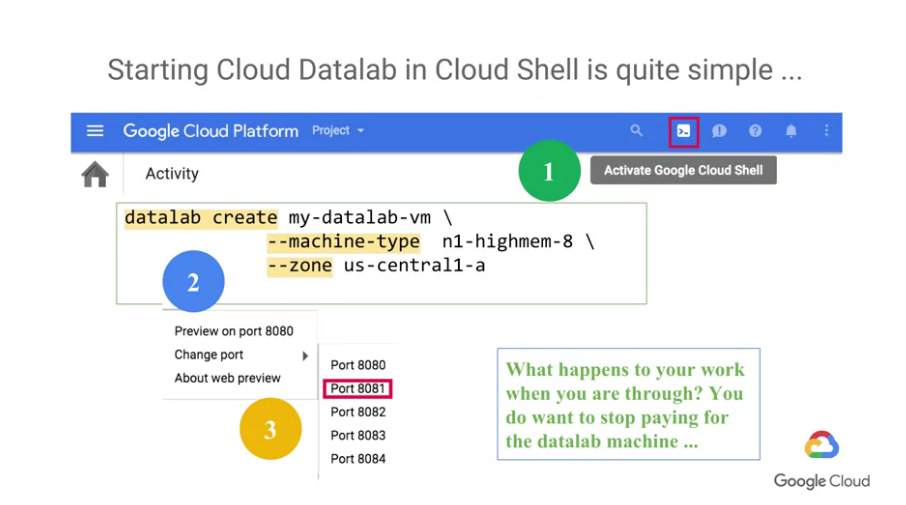The height and width of the screenshot is (505, 906).
Task: Click the datalab create command text
Action: click(x=200, y=218)
